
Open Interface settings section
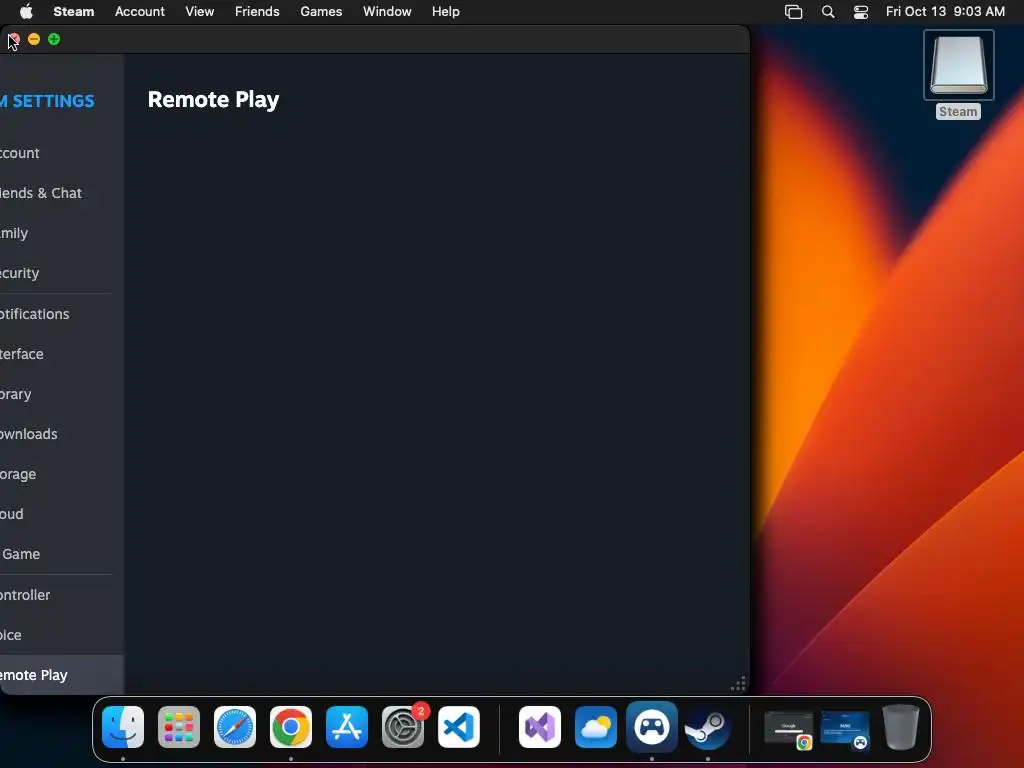59,354
